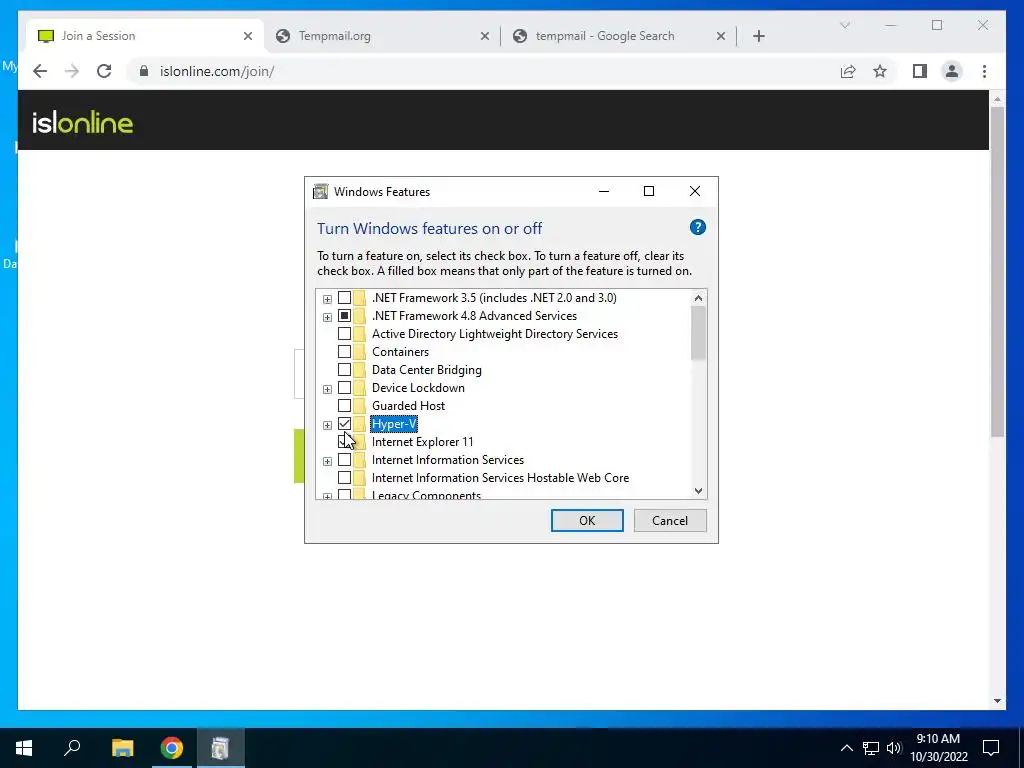
Task: Enable Internet Information Services checkbox
Action: pyautogui.click(x=344, y=460)
